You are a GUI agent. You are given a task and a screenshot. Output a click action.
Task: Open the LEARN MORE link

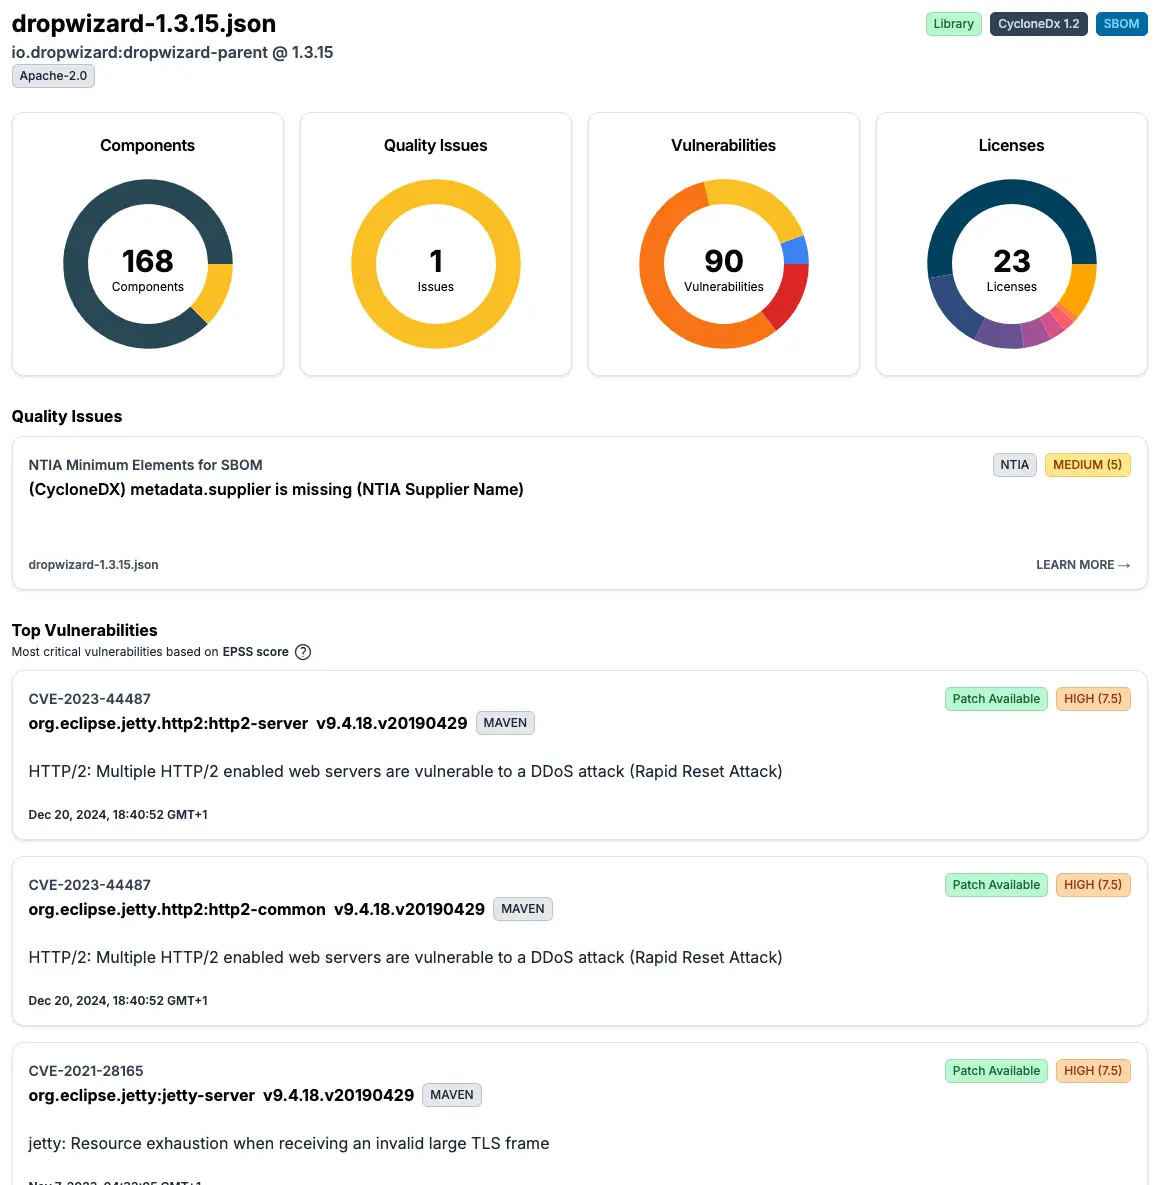coord(1082,565)
